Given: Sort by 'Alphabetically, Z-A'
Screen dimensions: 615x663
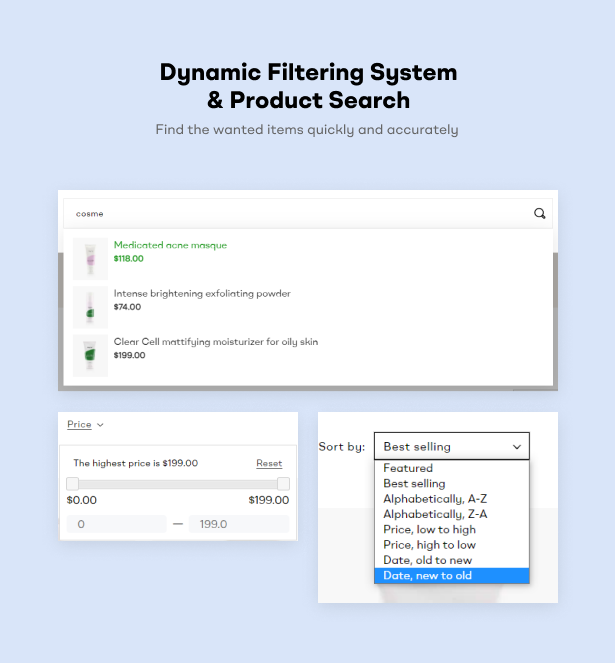Looking at the screenshot, I should [452, 514].
